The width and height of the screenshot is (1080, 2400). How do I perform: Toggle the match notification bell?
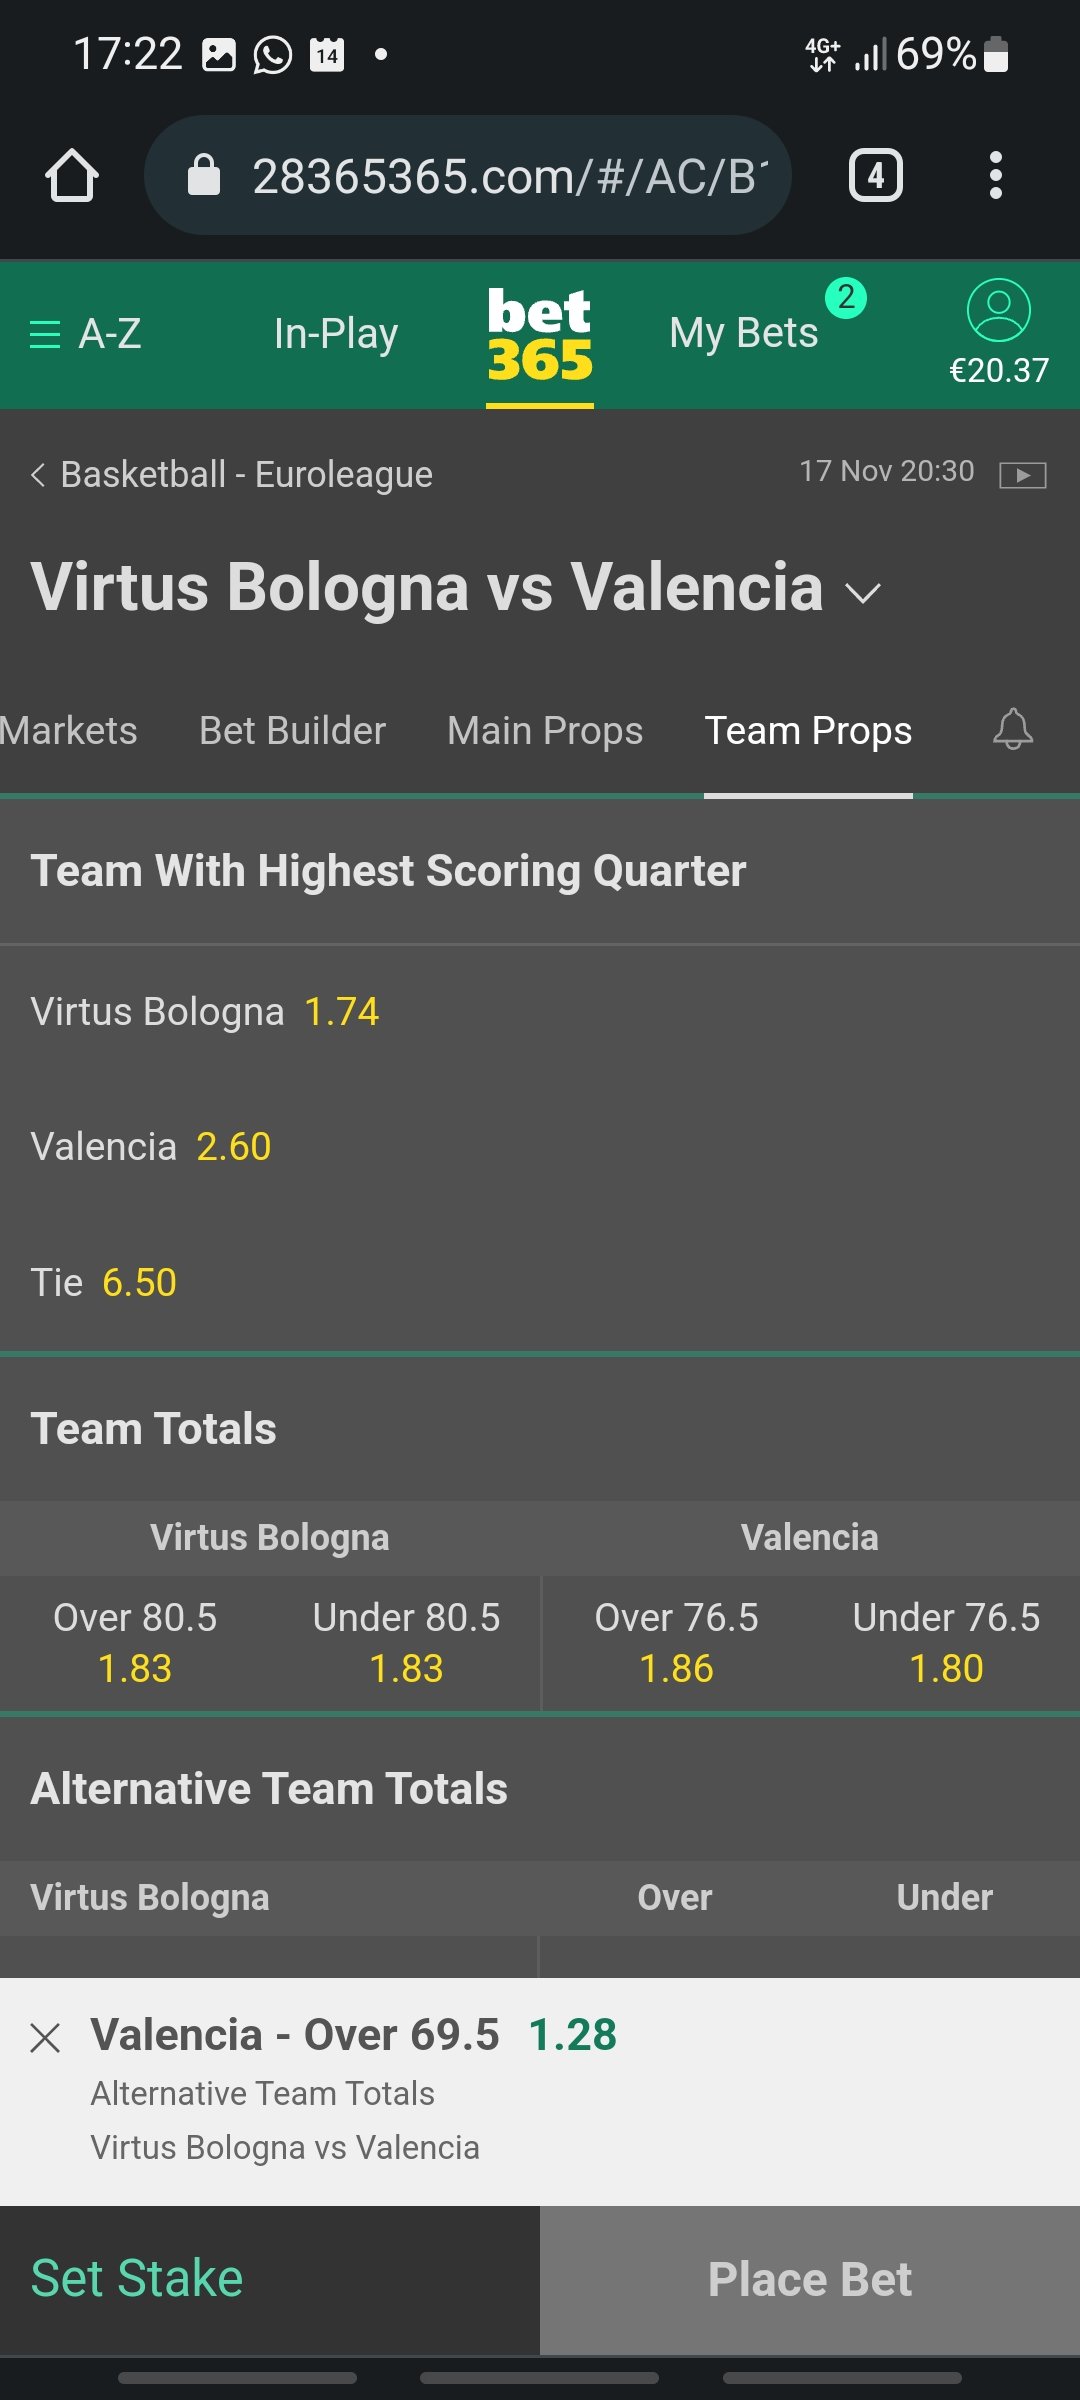click(1013, 730)
